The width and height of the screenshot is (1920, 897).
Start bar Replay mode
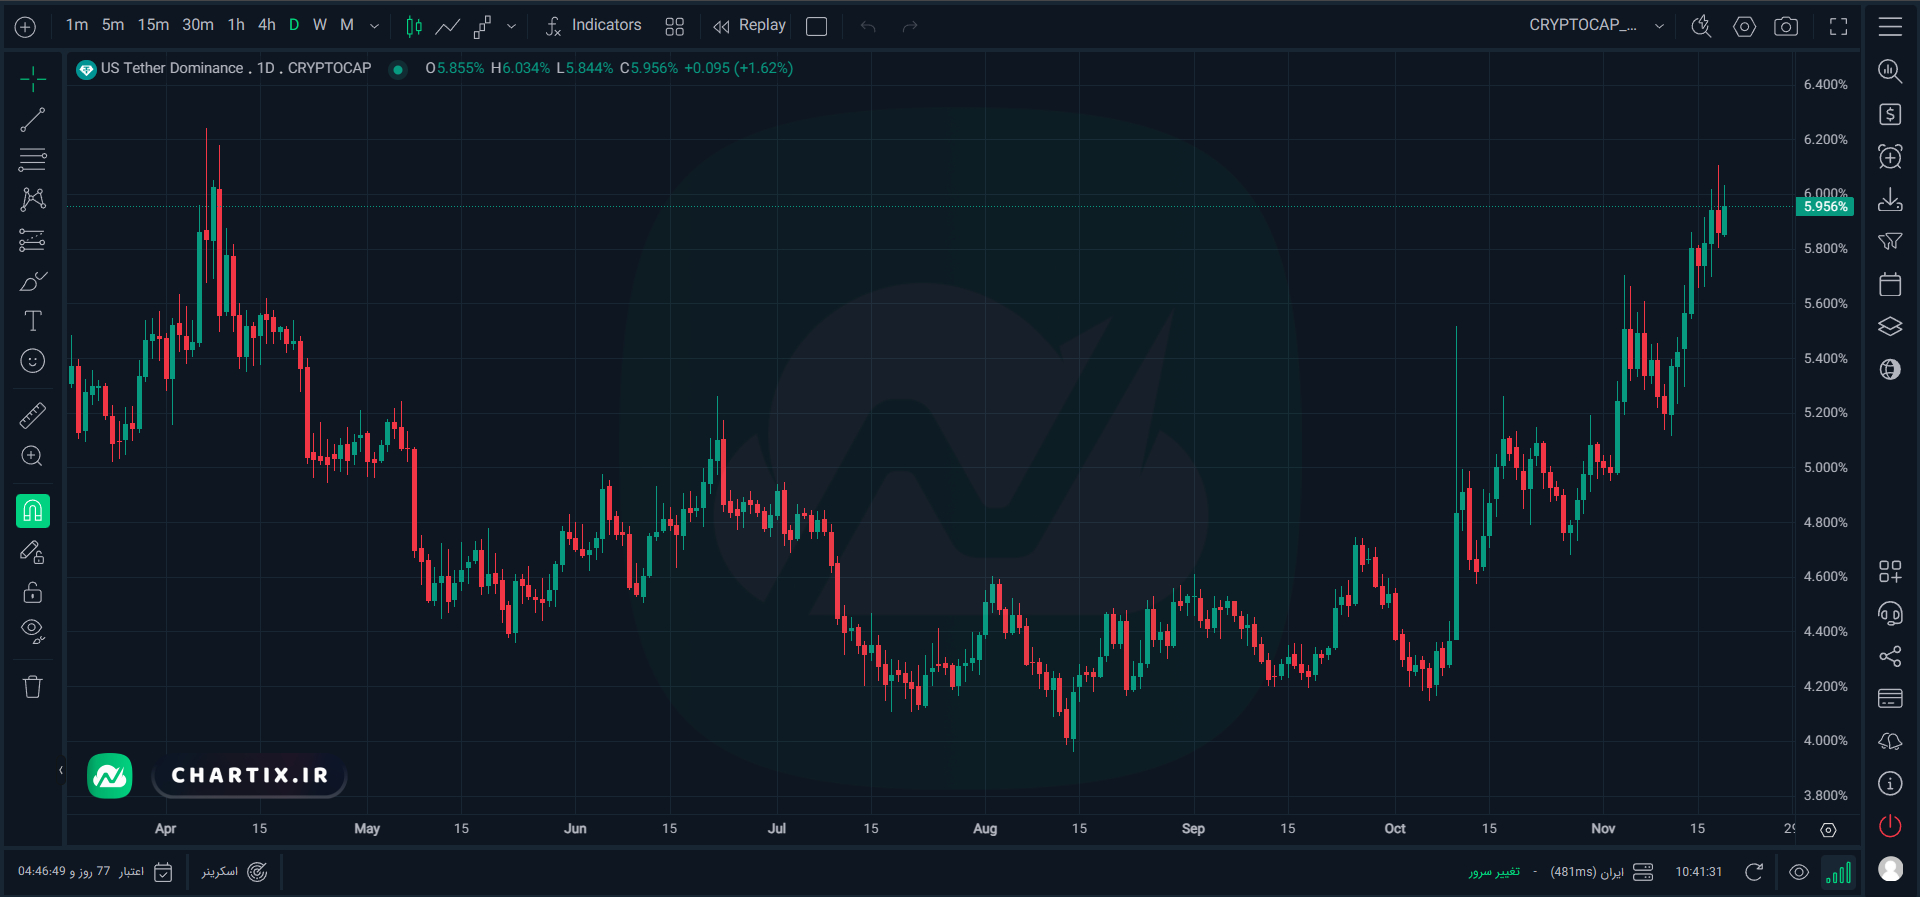[x=750, y=26]
